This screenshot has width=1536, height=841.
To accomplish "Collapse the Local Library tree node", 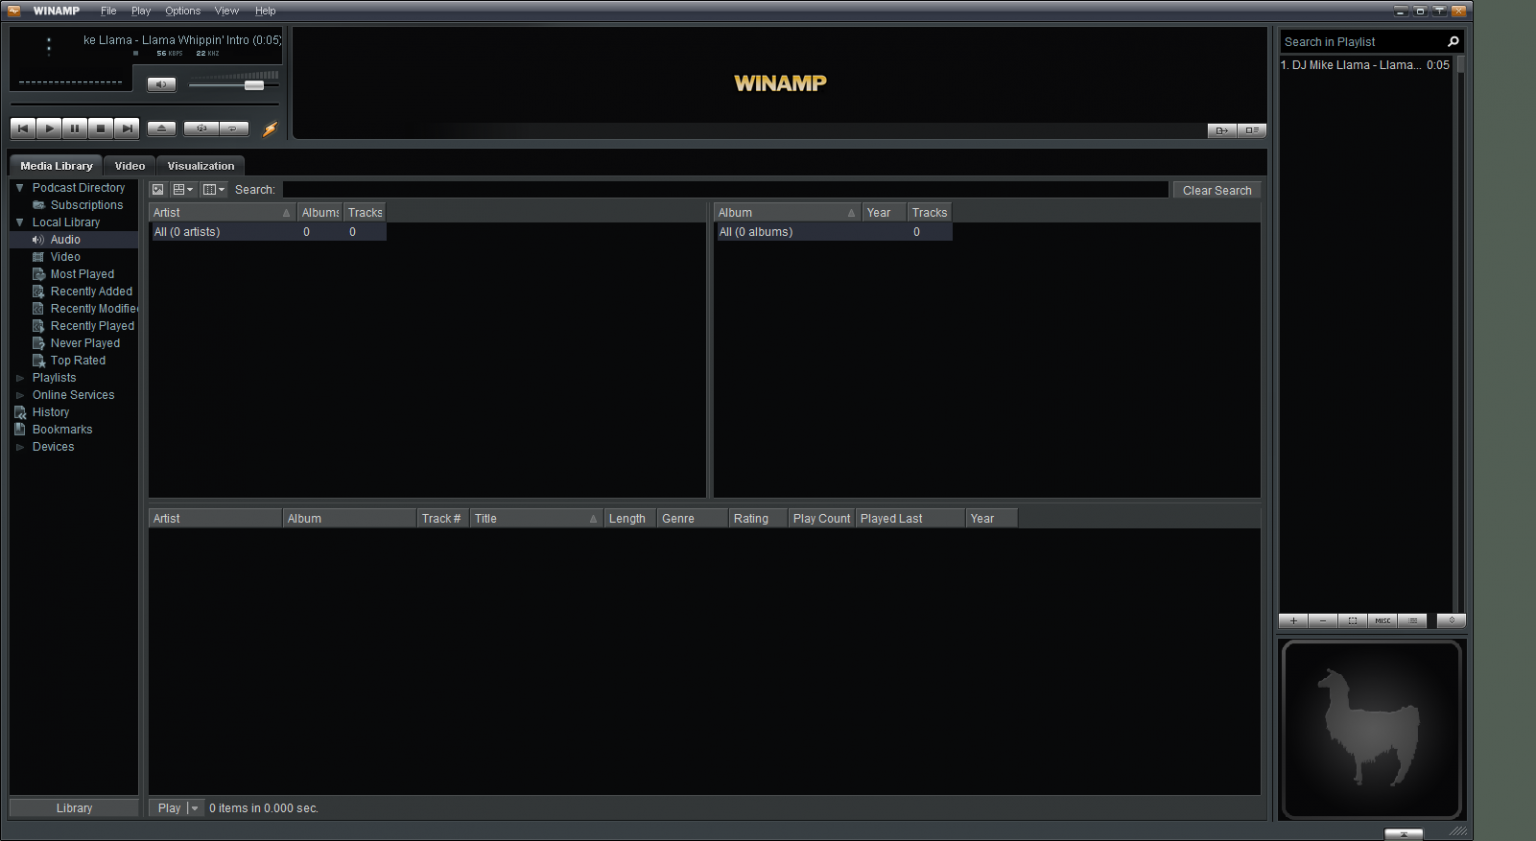I will [x=19, y=222].
